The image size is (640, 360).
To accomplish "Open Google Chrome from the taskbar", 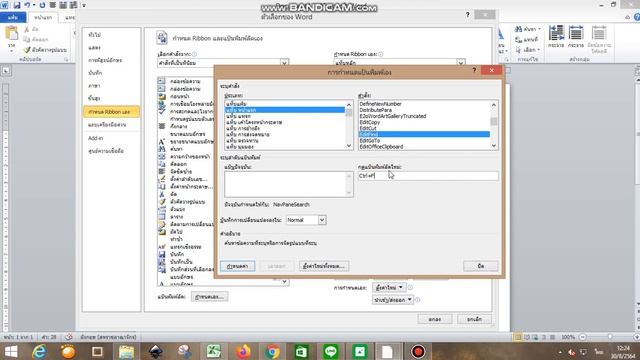I will point(272,351).
